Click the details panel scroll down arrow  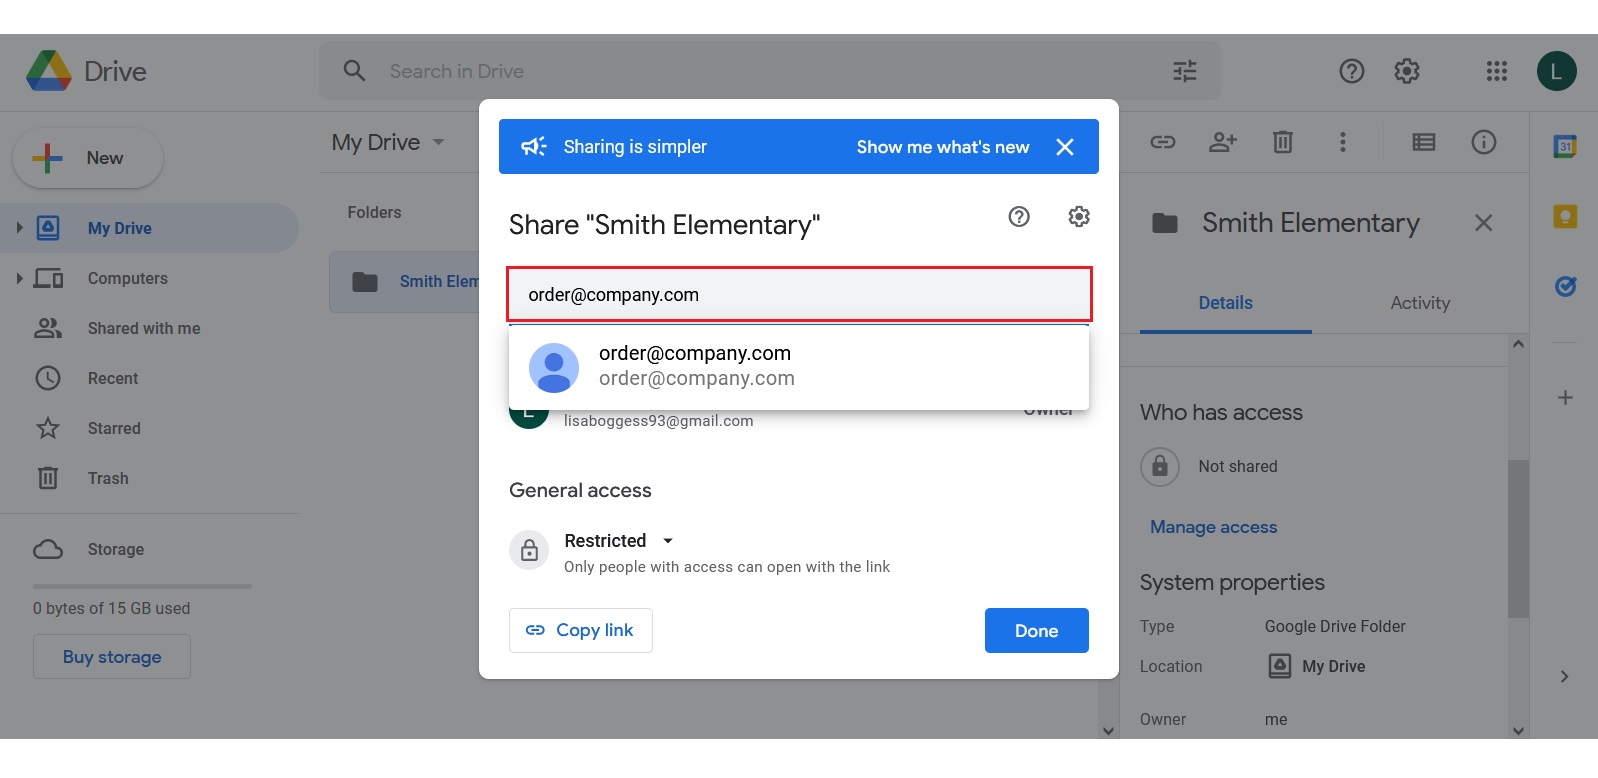click(x=1518, y=731)
